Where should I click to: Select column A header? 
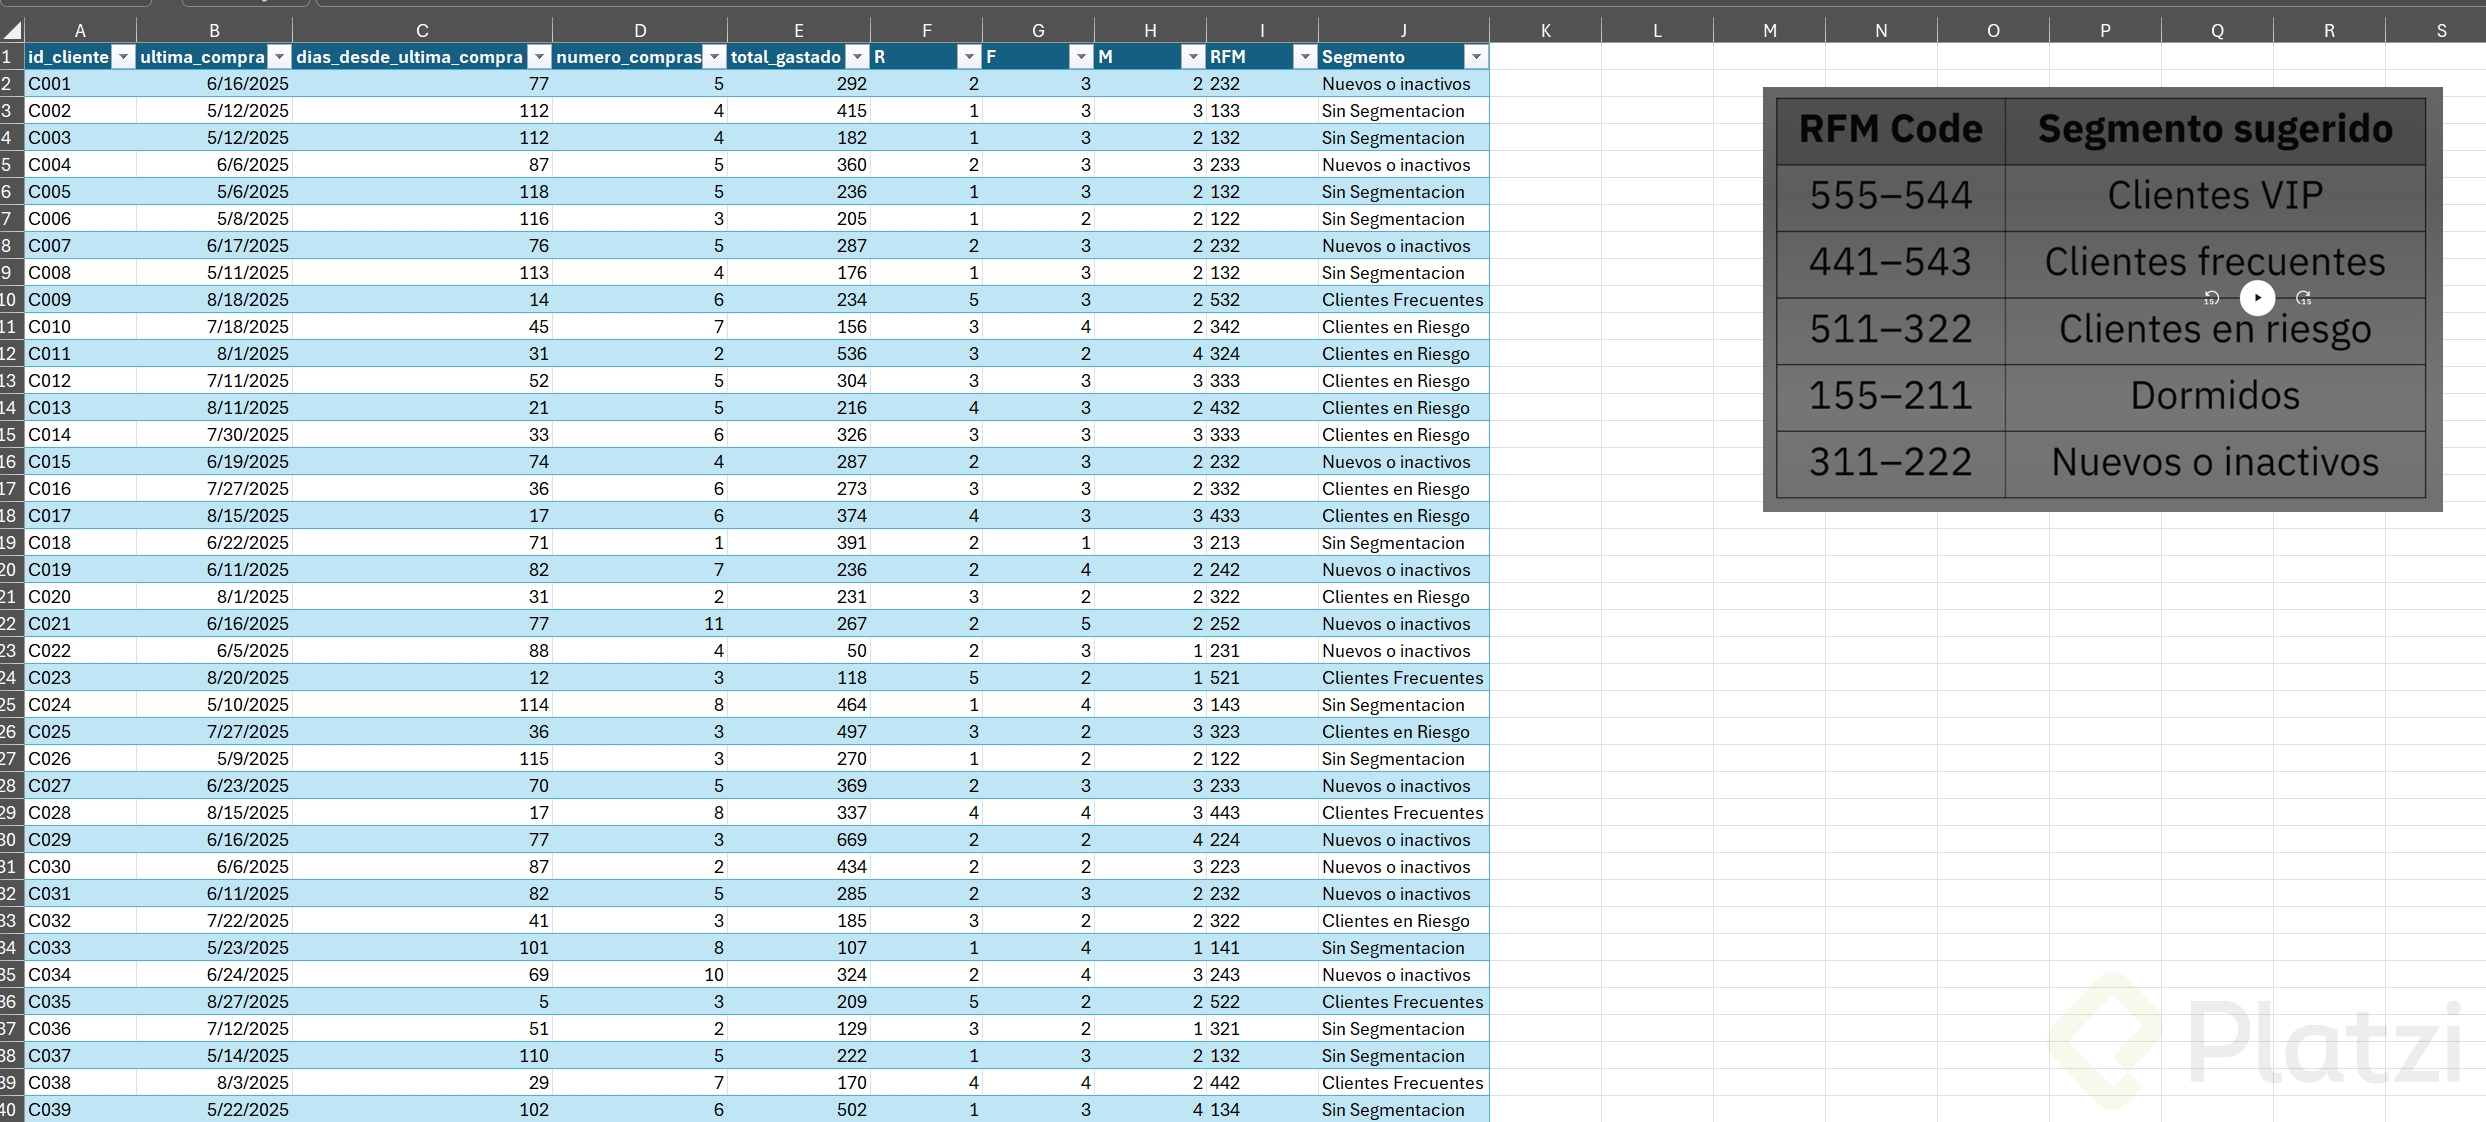[x=80, y=31]
